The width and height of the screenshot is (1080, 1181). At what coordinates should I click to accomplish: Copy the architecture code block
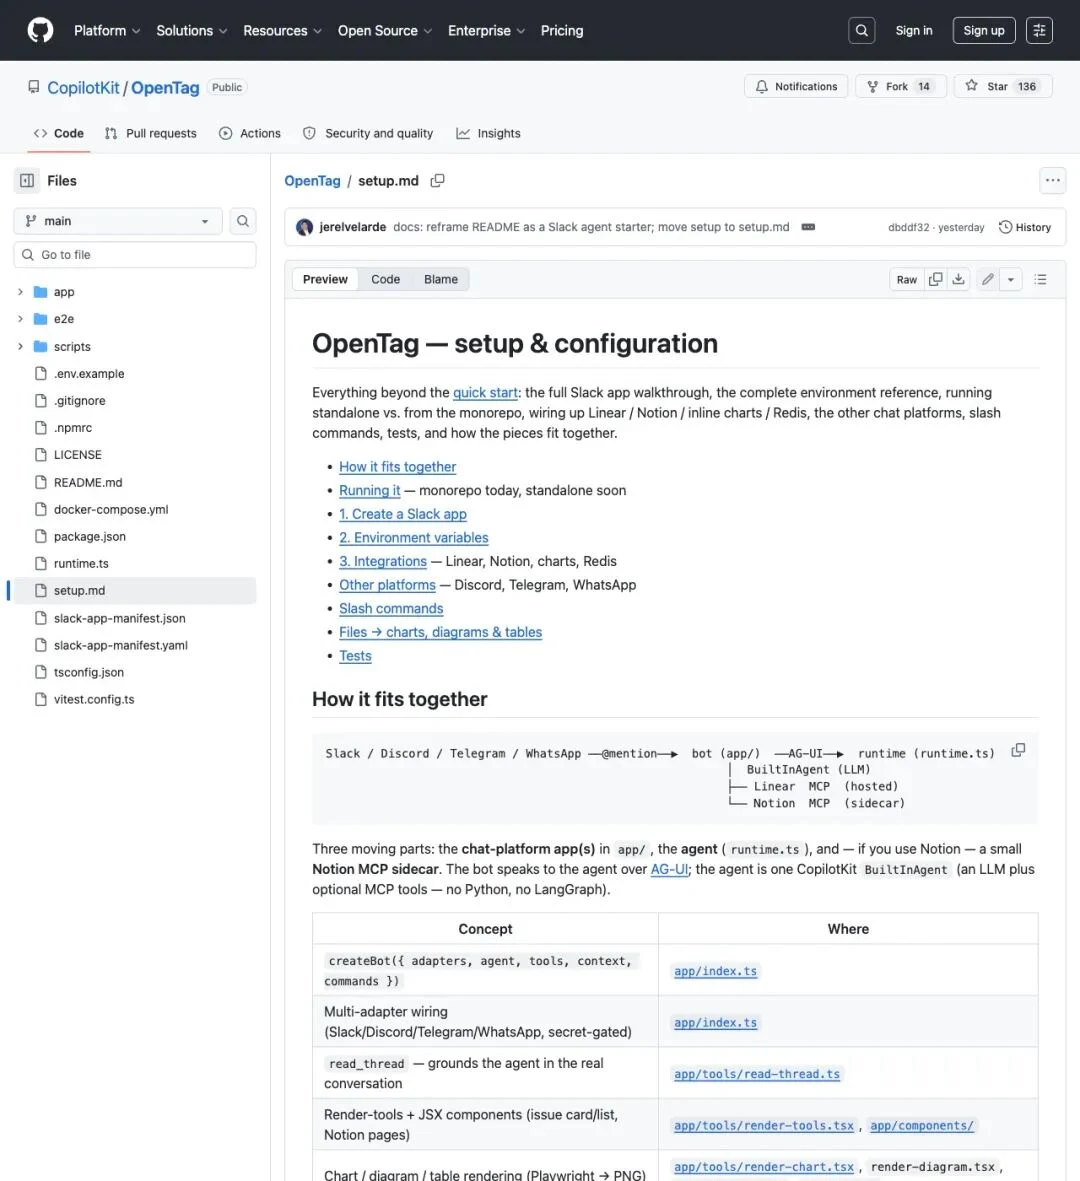[x=1018, y=750]
